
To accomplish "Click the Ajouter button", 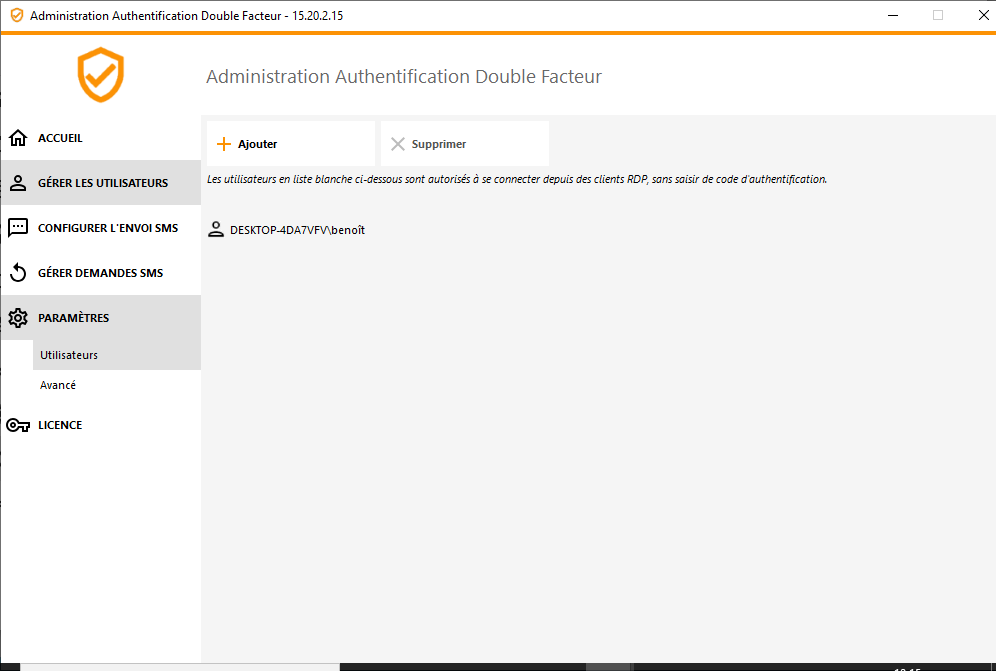I will [x=291, y=144].
